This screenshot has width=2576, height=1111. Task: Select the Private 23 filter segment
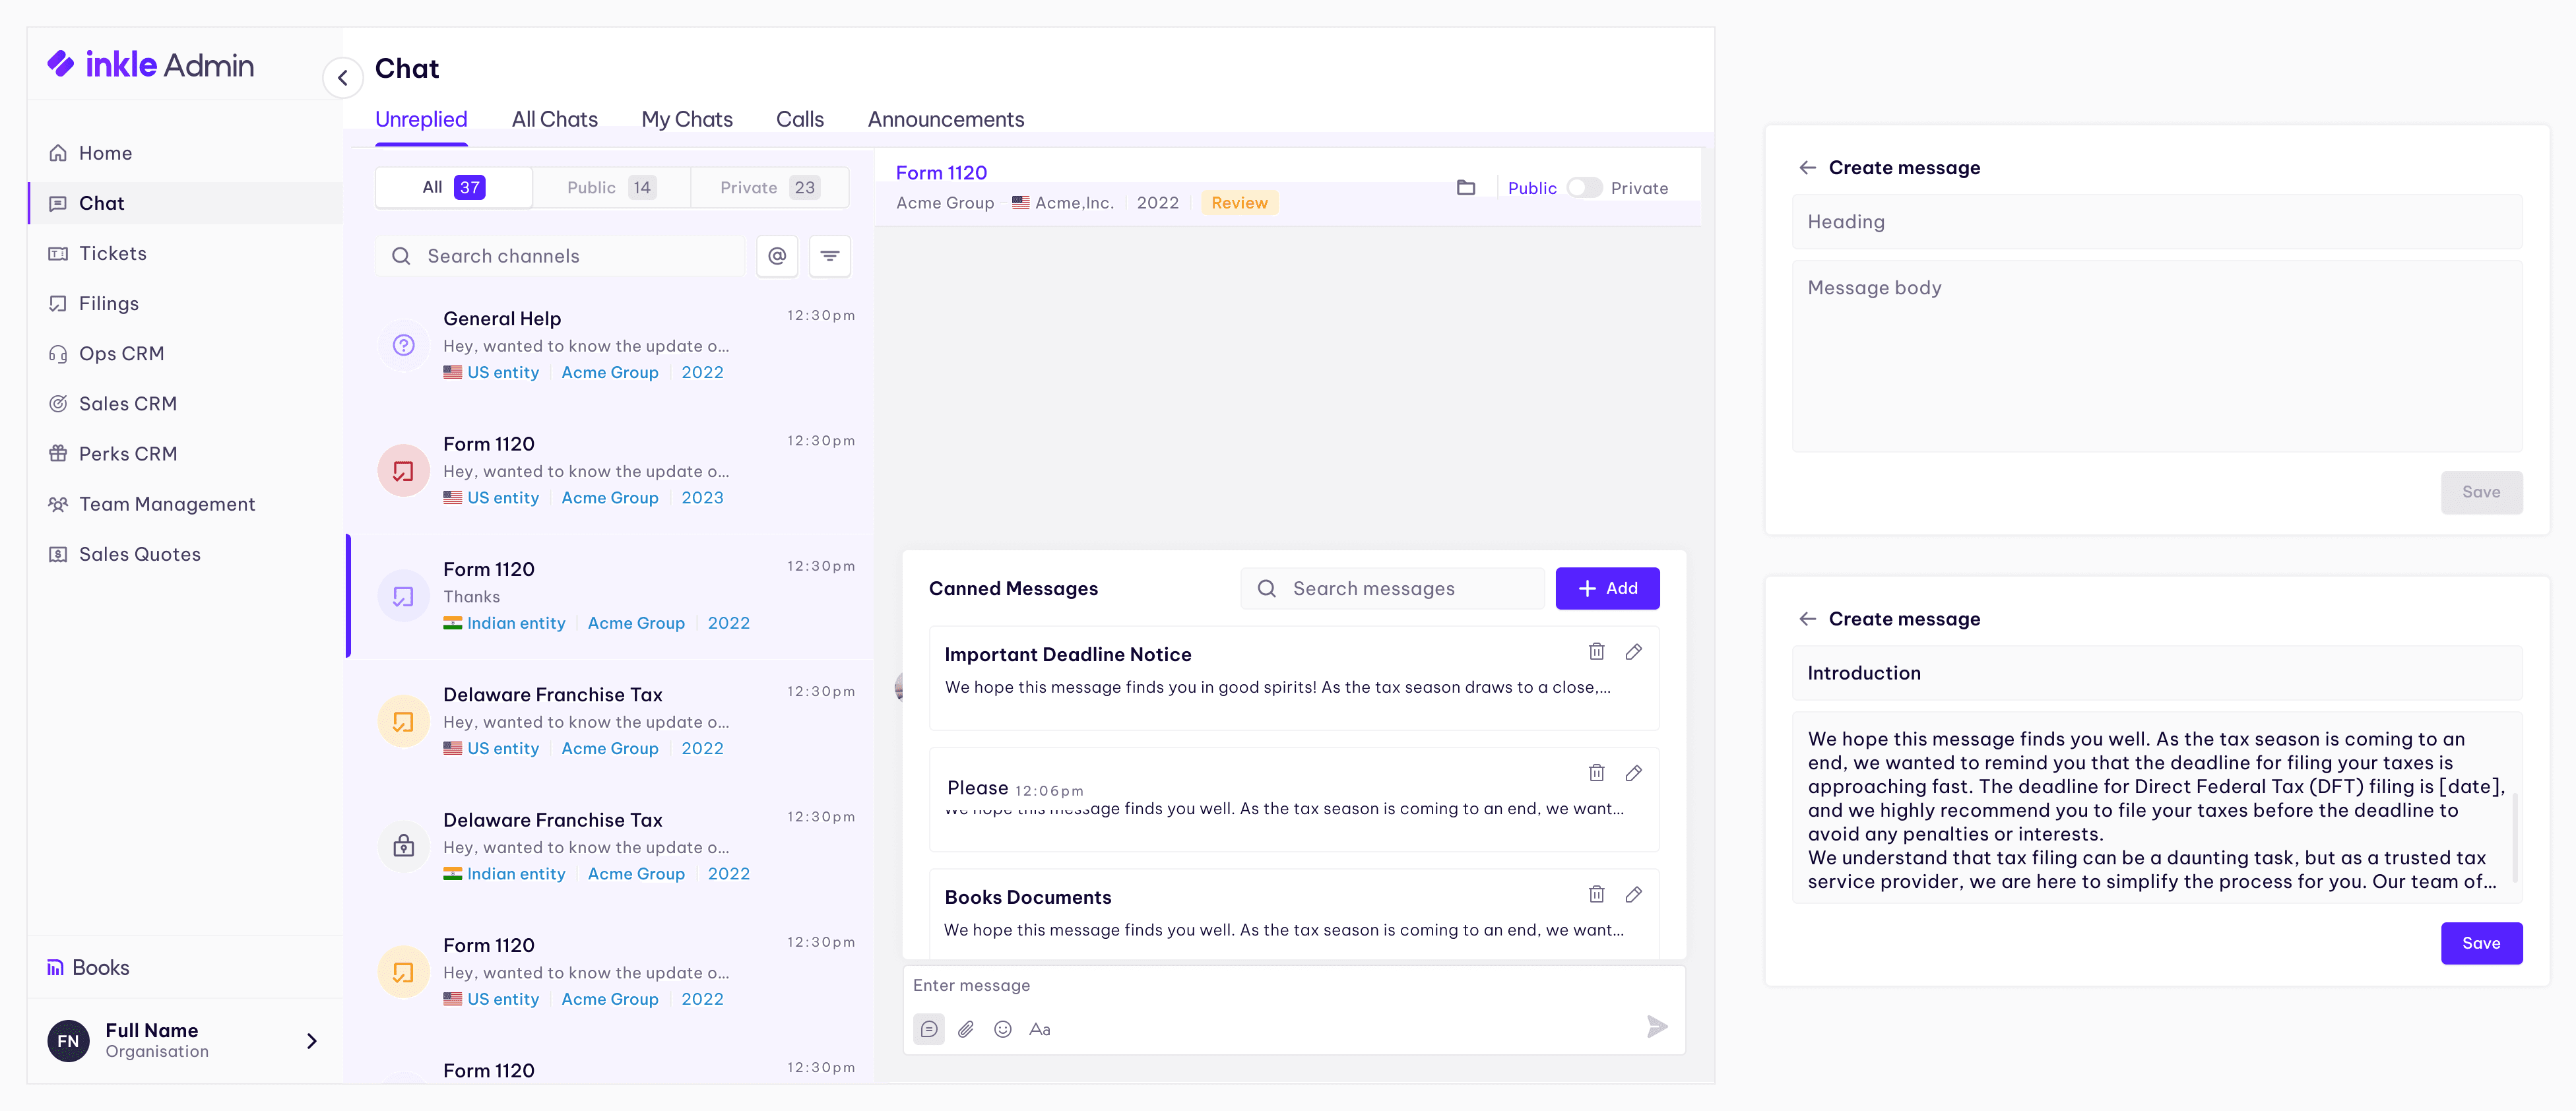click(x=769, y=188)
